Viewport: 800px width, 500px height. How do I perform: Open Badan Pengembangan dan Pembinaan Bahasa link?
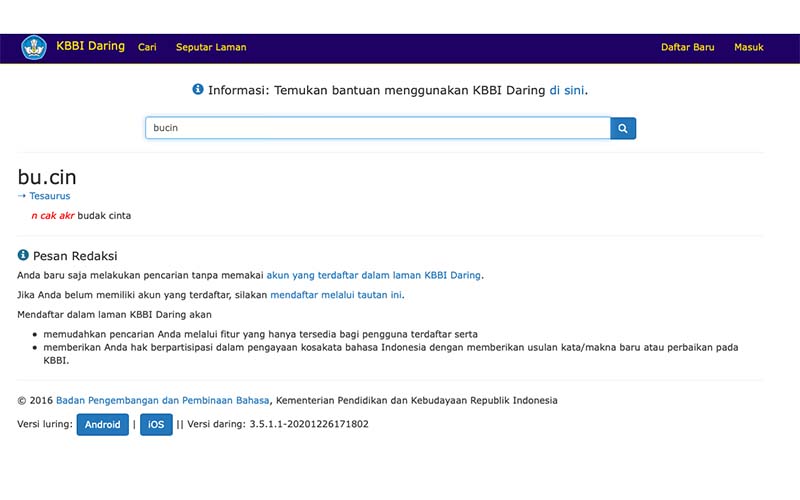[x=162, y=401]
